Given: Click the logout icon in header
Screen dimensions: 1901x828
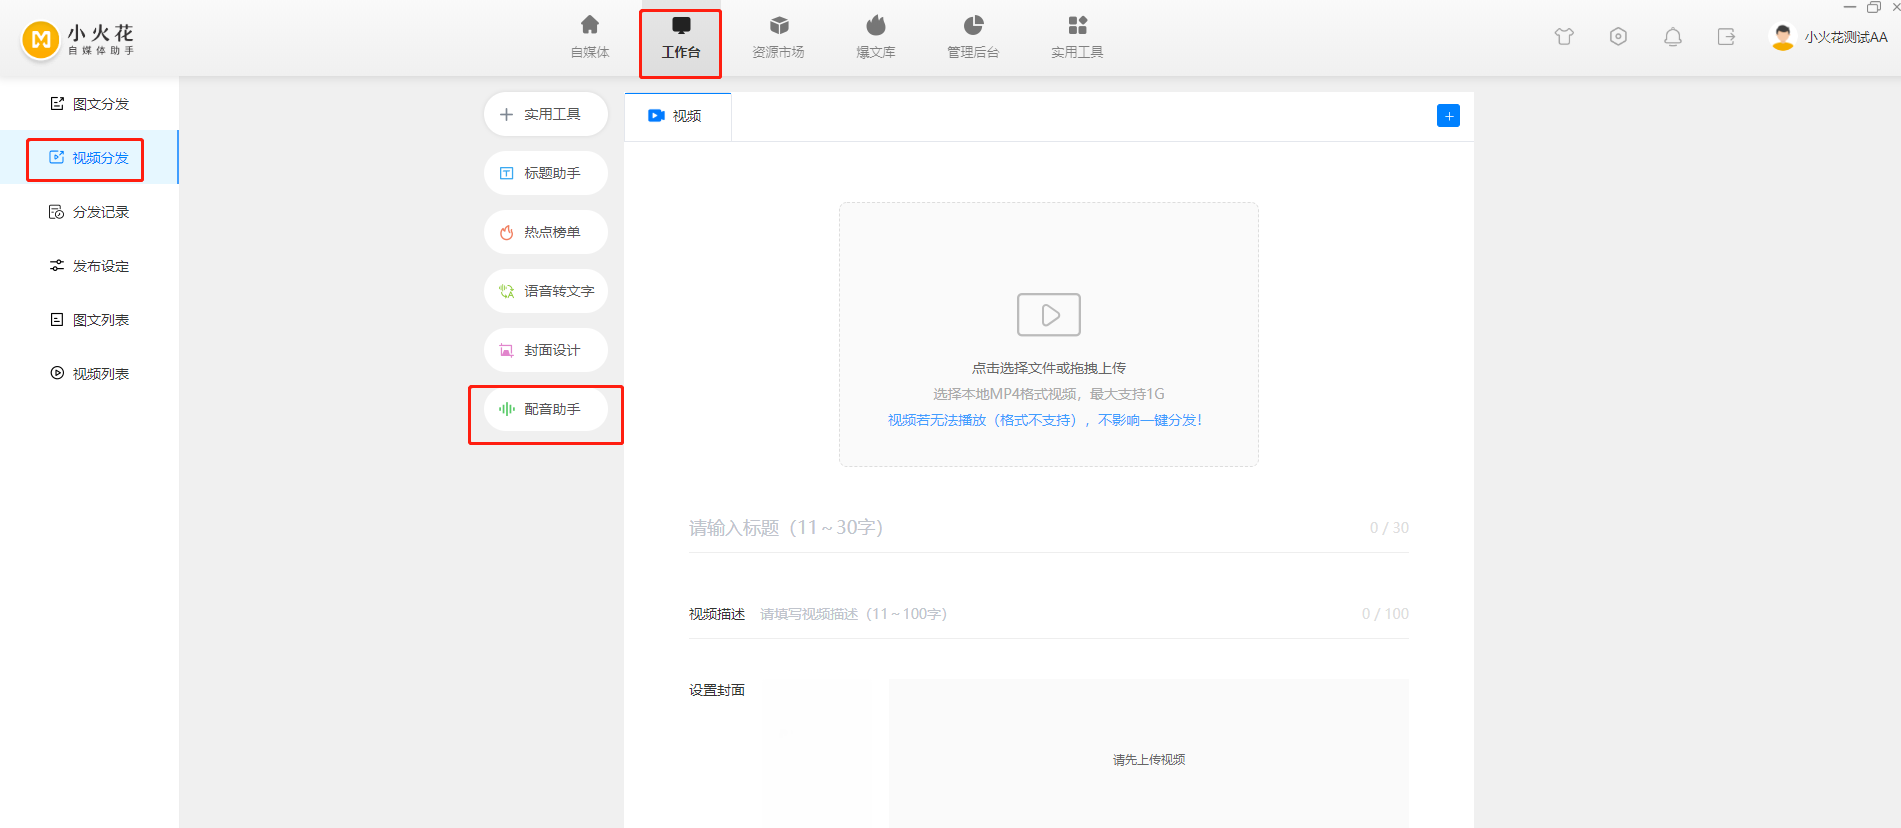Looking at the screenshot, I should (1726, 37).
